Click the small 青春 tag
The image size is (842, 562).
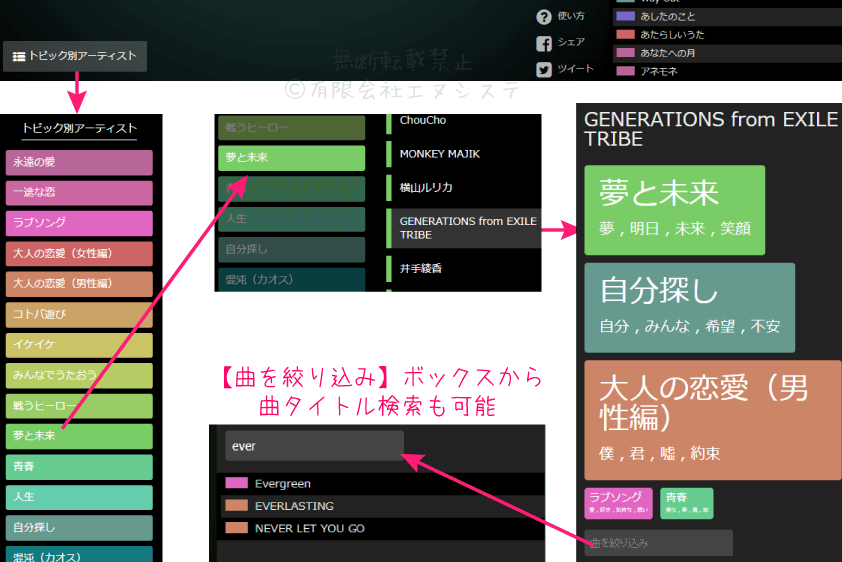686,503
